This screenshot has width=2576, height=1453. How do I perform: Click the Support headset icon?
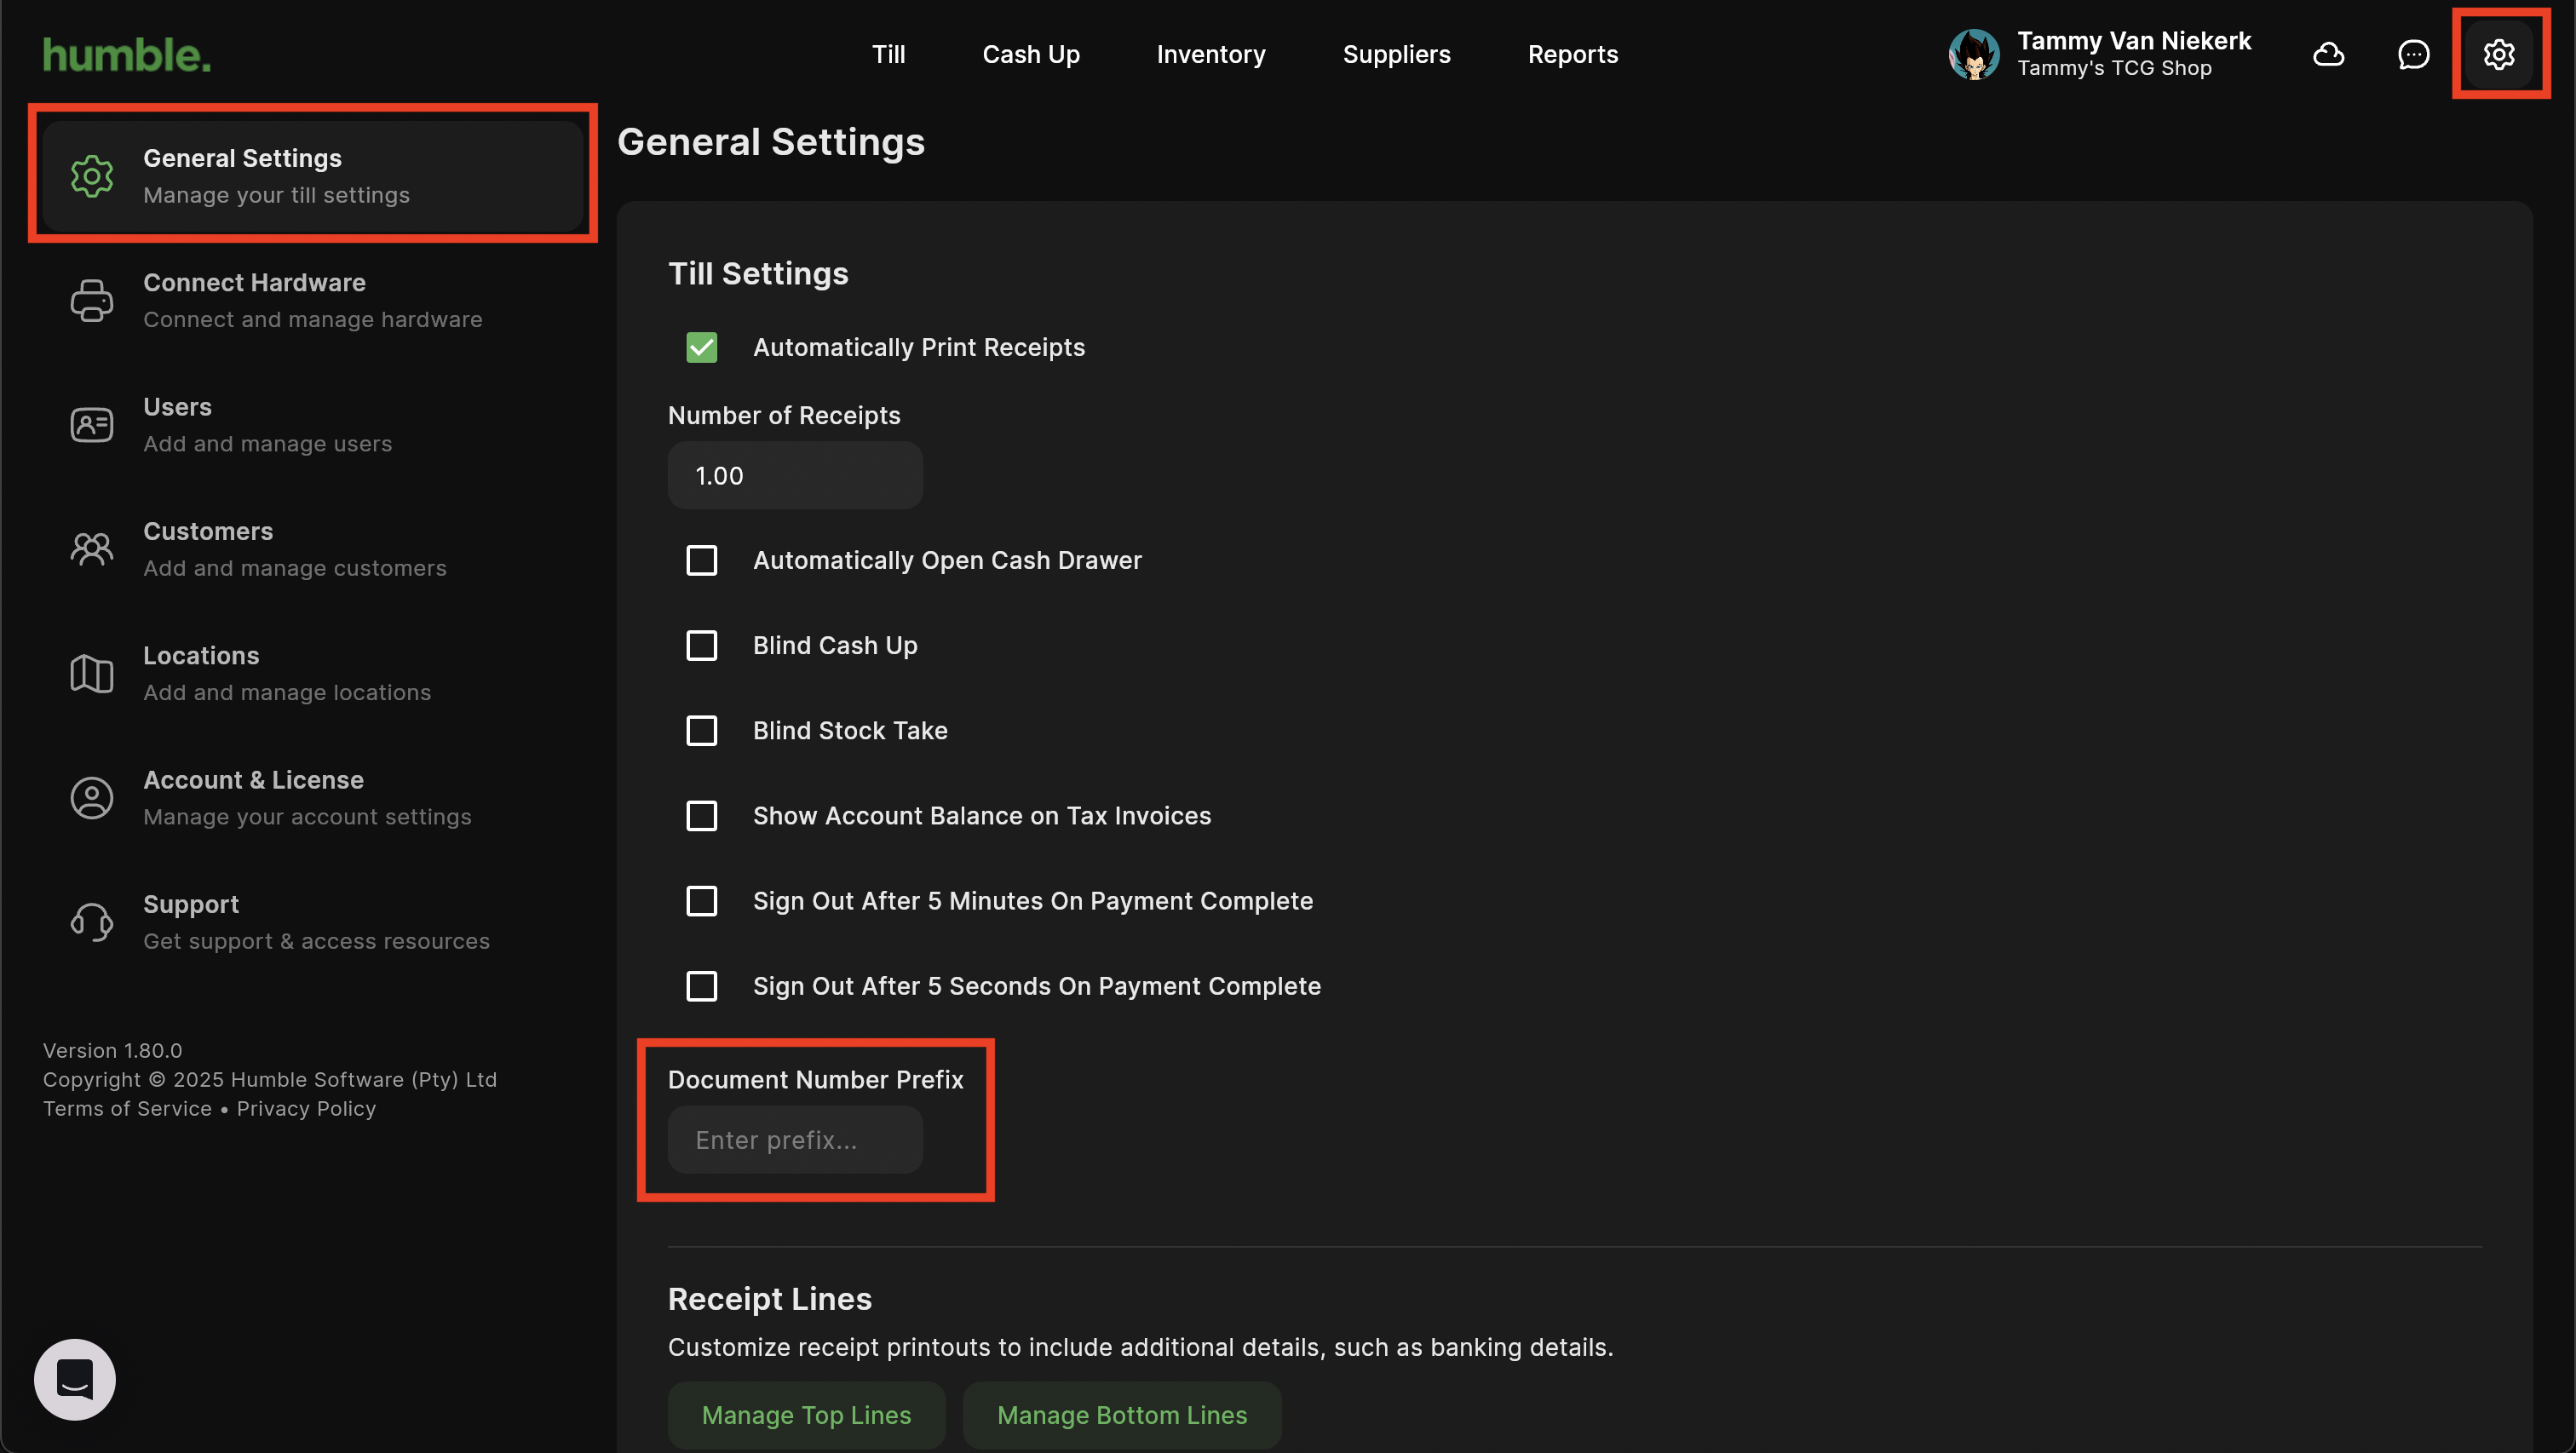pos(91,922)
